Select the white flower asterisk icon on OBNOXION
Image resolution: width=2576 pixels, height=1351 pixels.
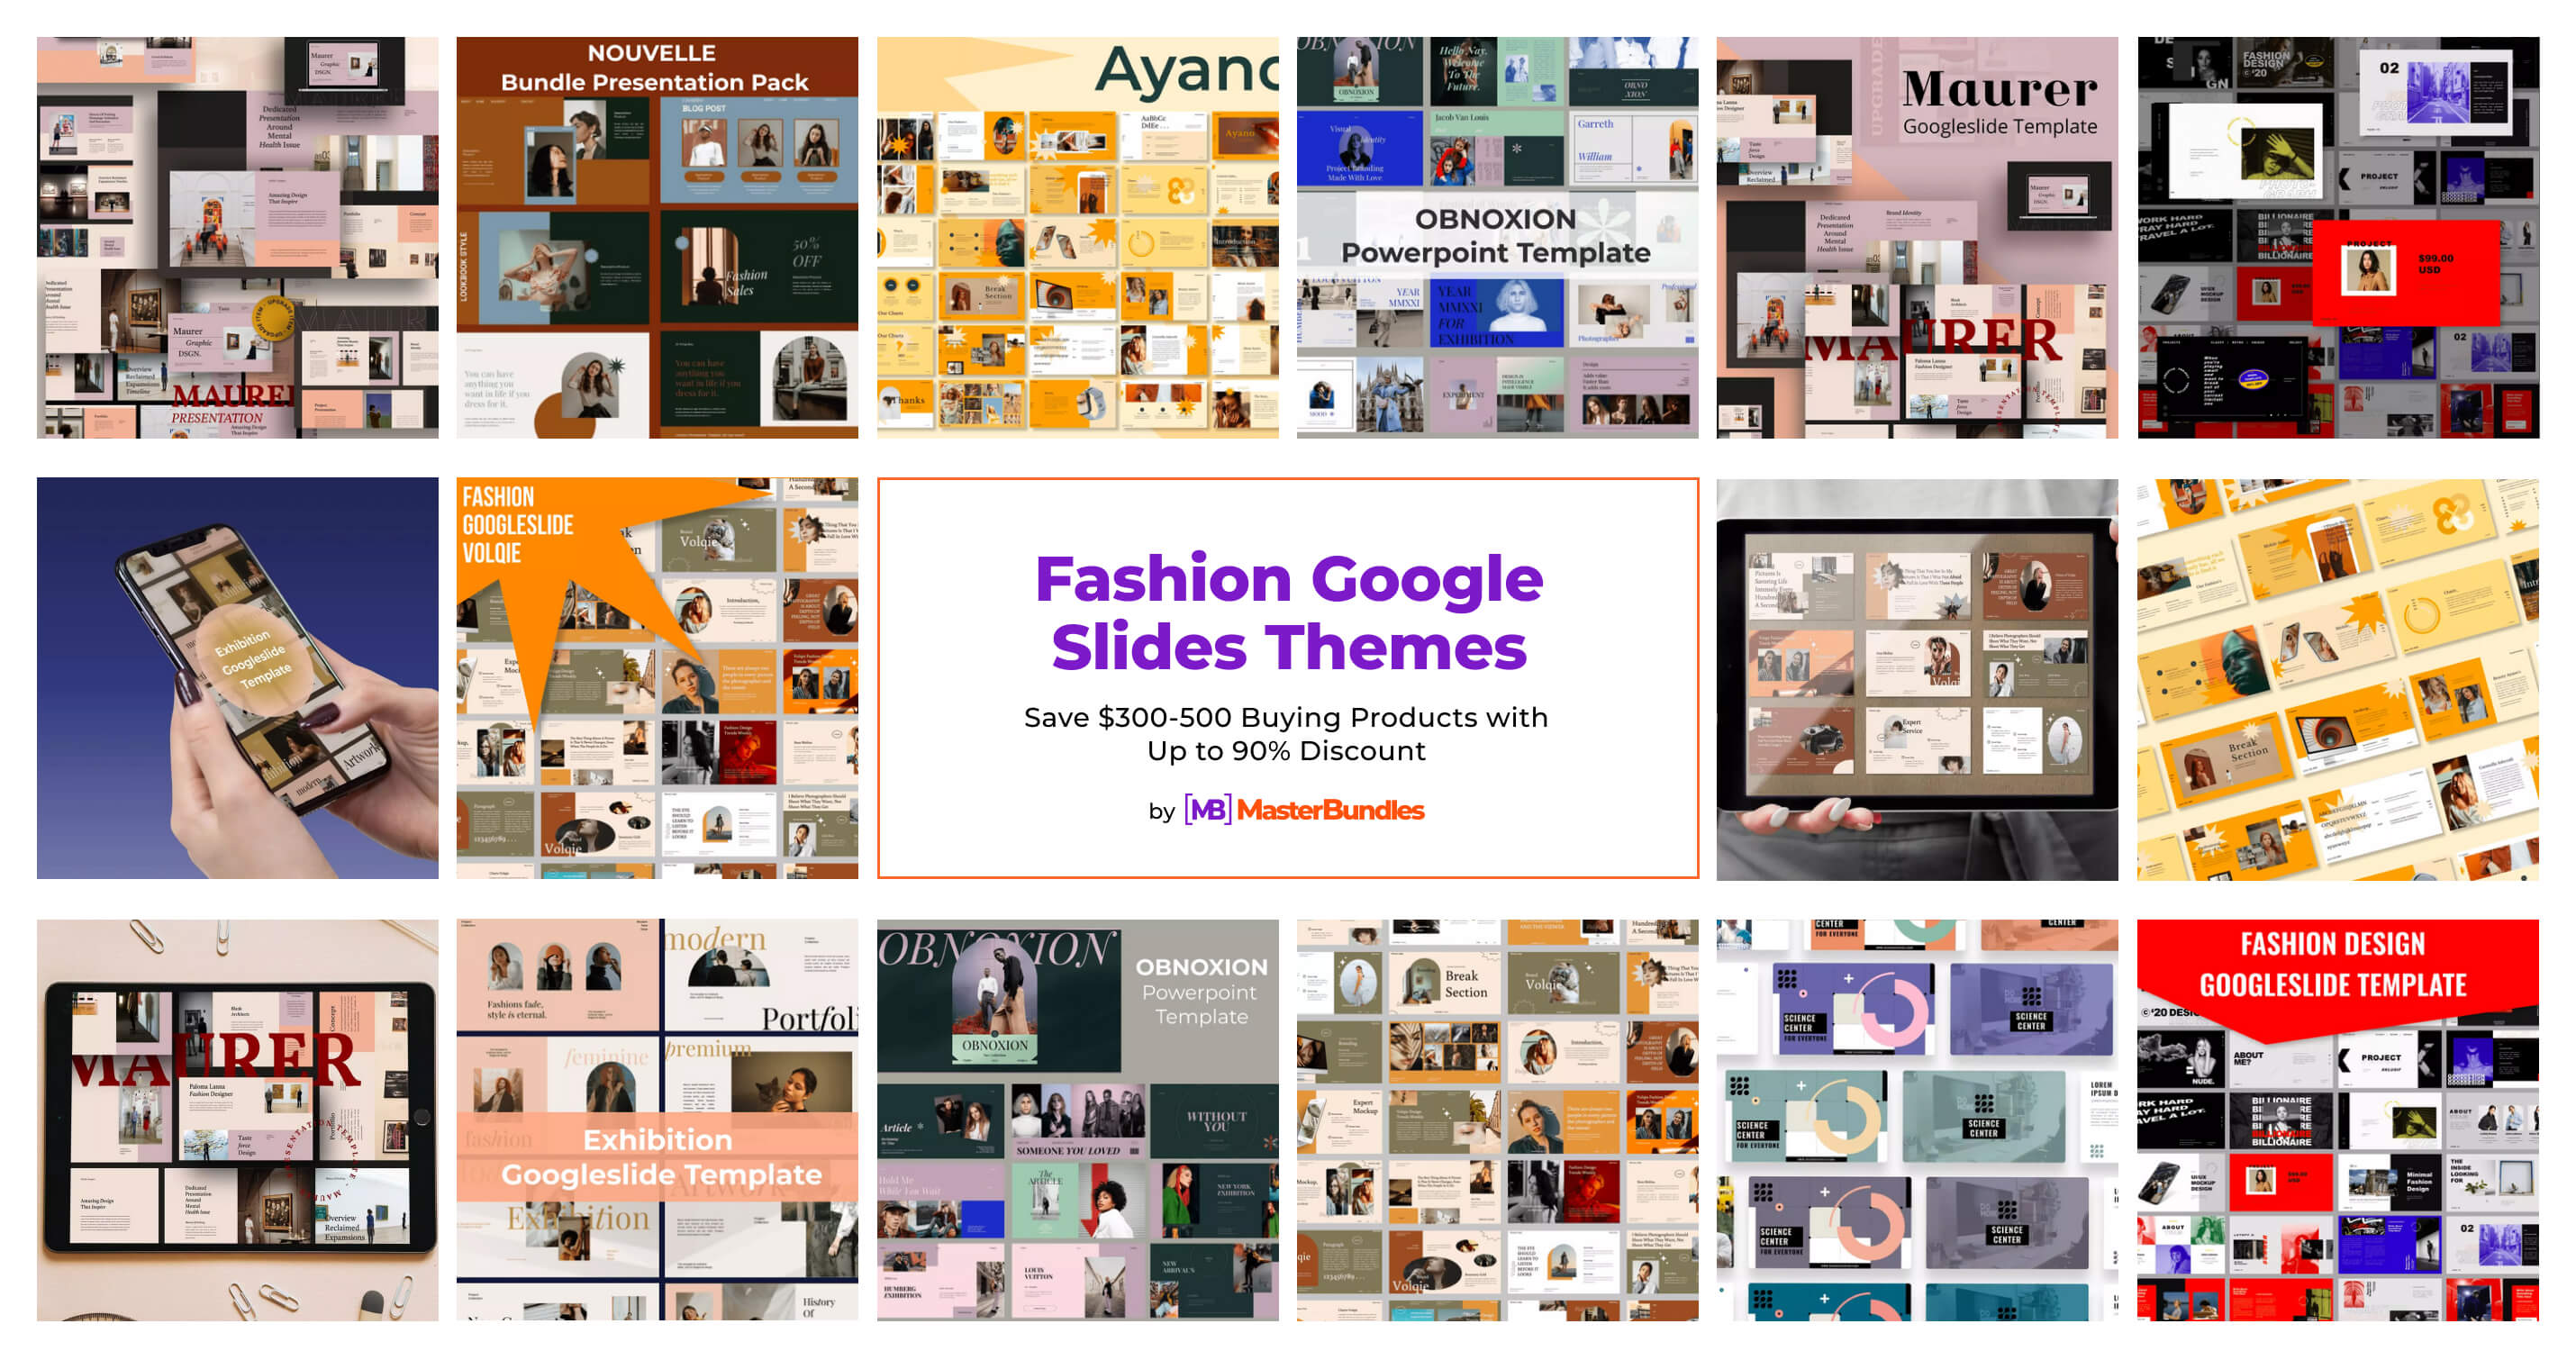click(x=1602, y=224)
